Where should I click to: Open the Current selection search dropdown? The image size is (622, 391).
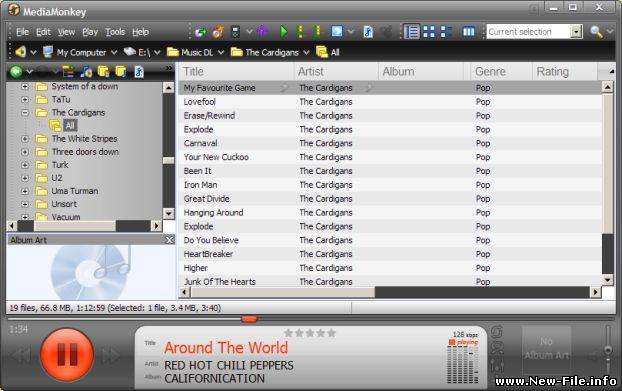(576, 32)
